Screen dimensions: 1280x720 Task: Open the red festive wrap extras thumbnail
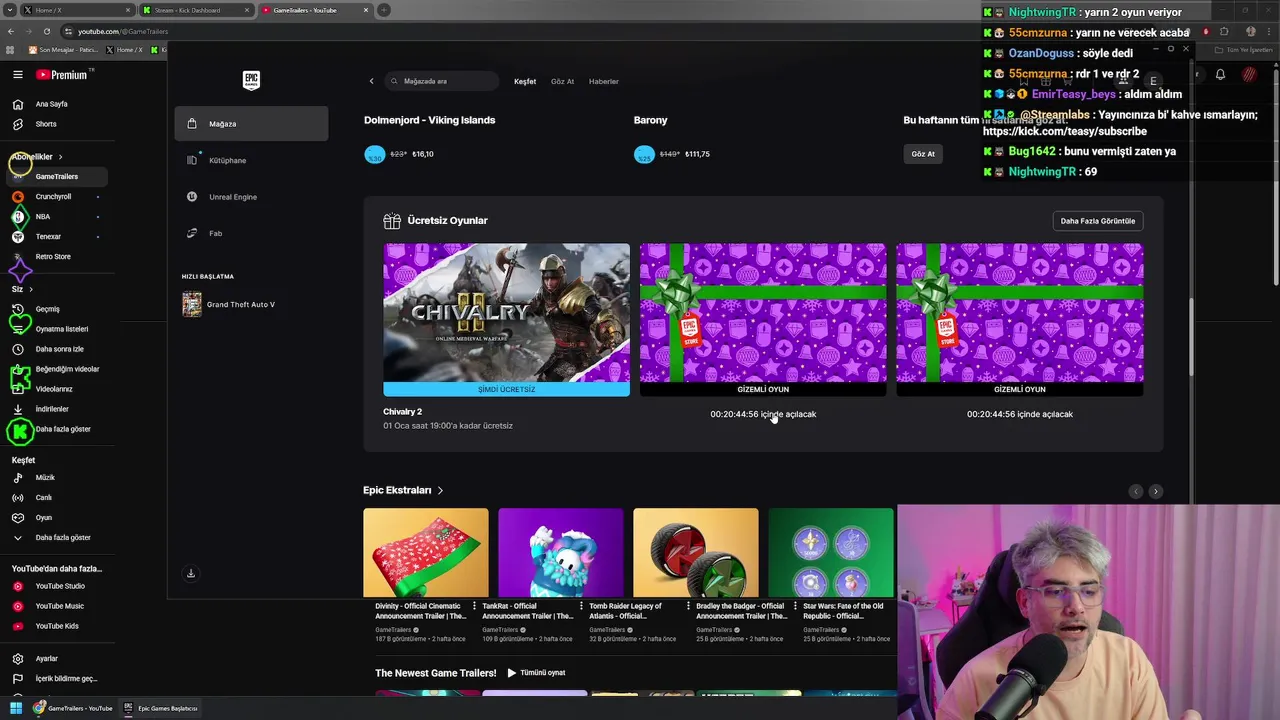pyautogui.click(x=426, y=552)
